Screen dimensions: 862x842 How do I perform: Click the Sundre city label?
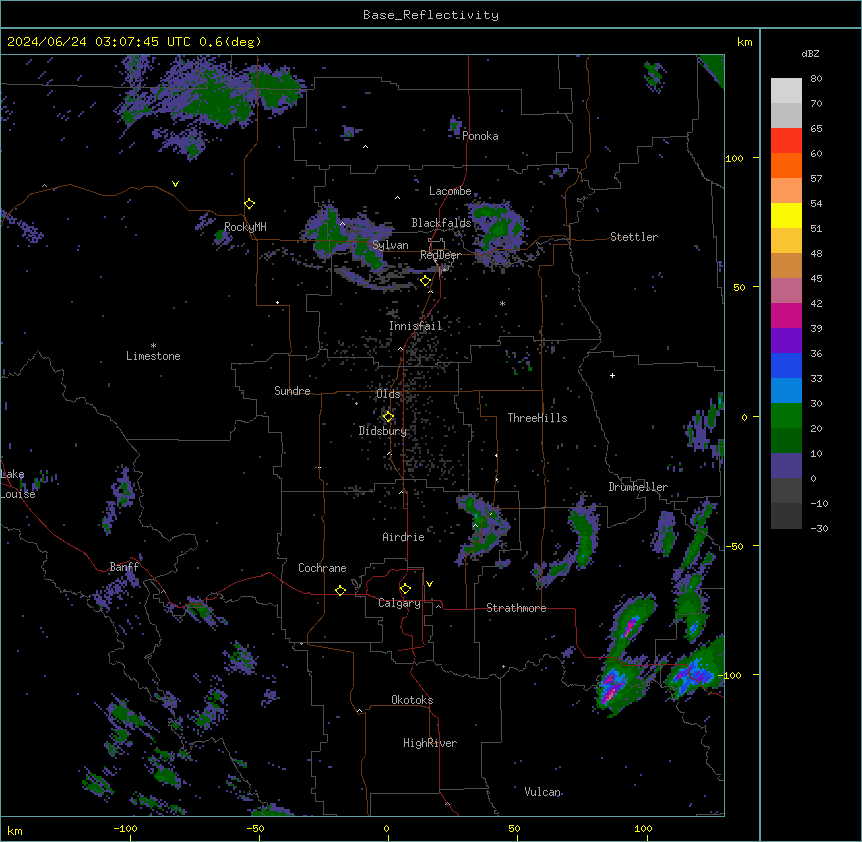[x=292, y=391]
